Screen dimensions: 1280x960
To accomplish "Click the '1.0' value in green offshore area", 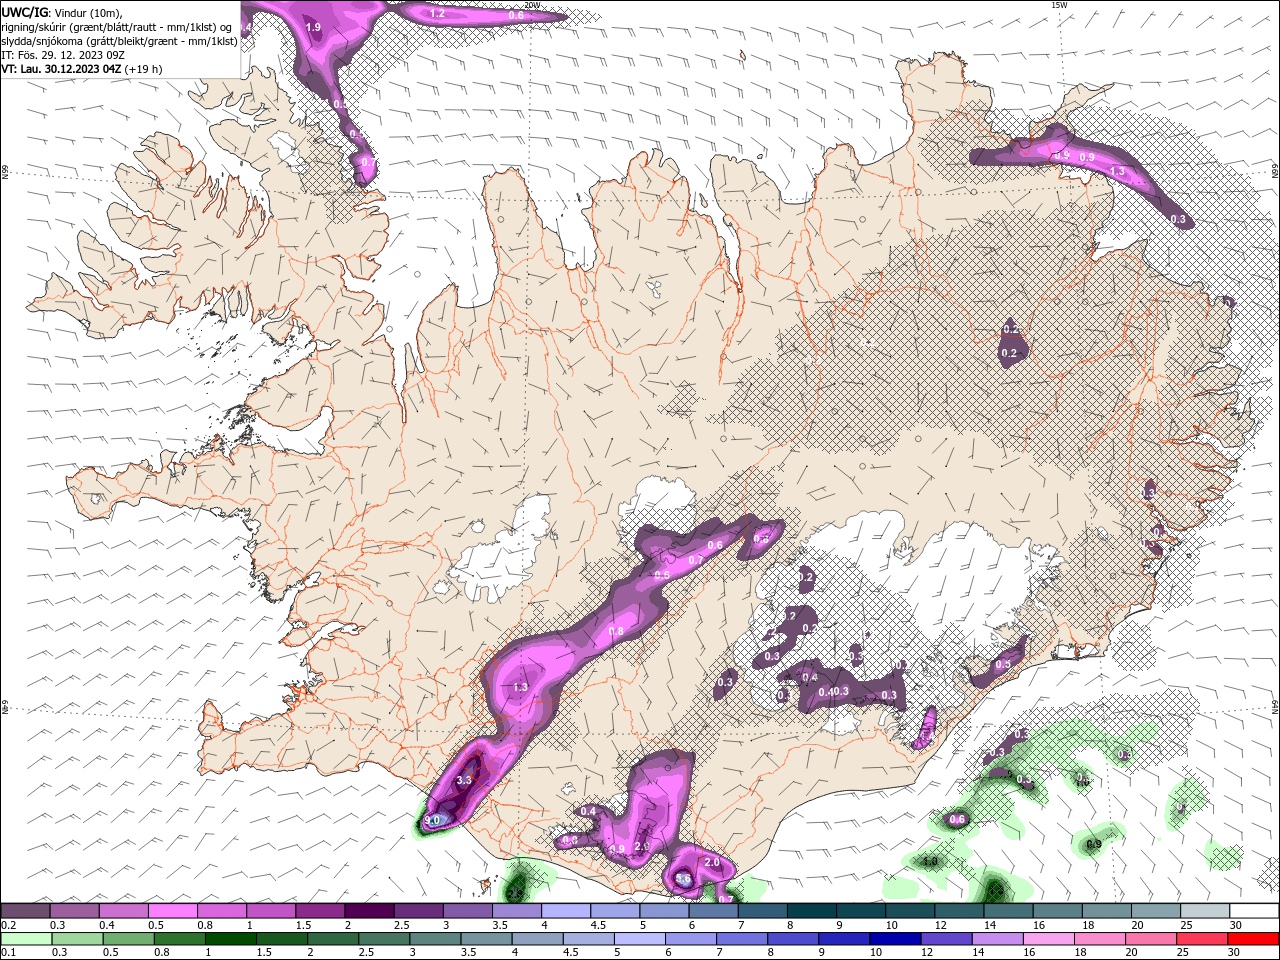I will coord(930,861).
